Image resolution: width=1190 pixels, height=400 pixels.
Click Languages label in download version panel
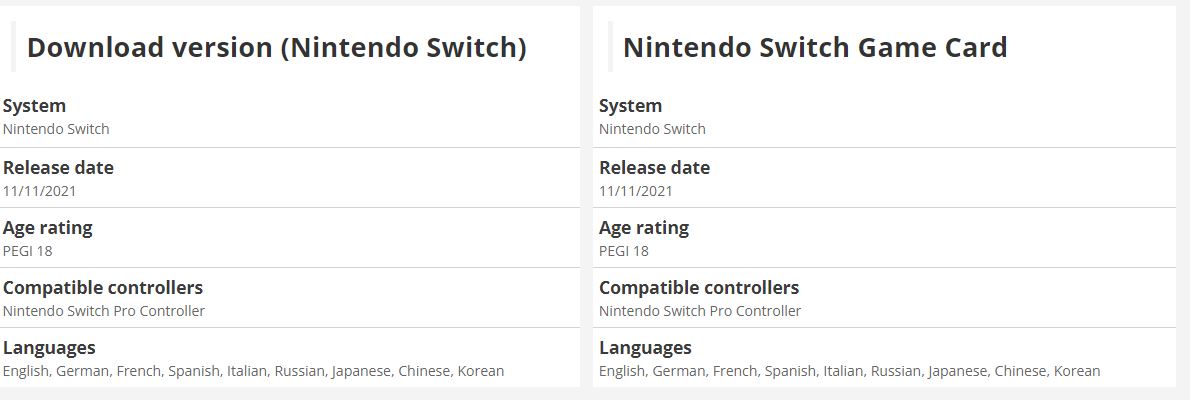click(49, 348)
